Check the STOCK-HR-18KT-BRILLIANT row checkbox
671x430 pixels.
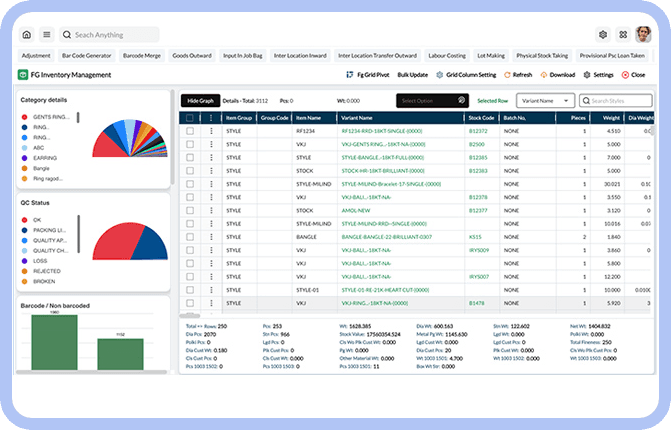(190, 171)
